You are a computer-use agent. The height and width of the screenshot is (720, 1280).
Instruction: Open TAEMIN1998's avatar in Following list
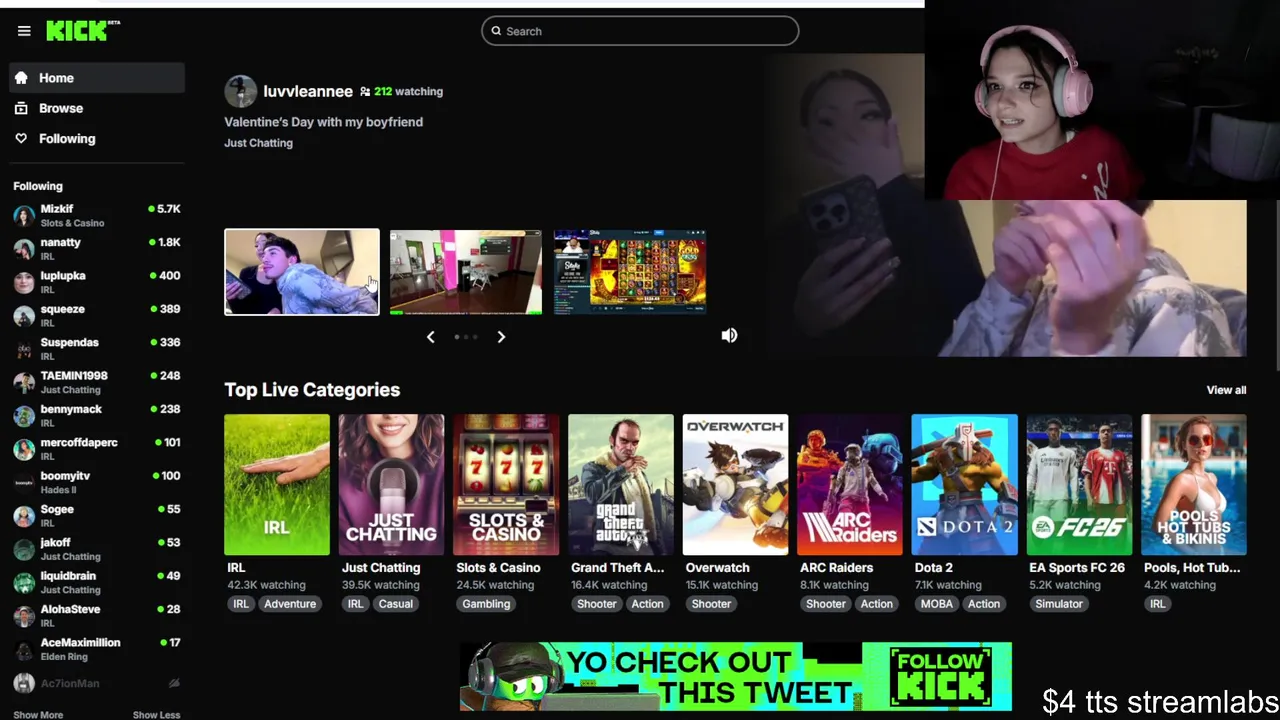tap(24, 382)
